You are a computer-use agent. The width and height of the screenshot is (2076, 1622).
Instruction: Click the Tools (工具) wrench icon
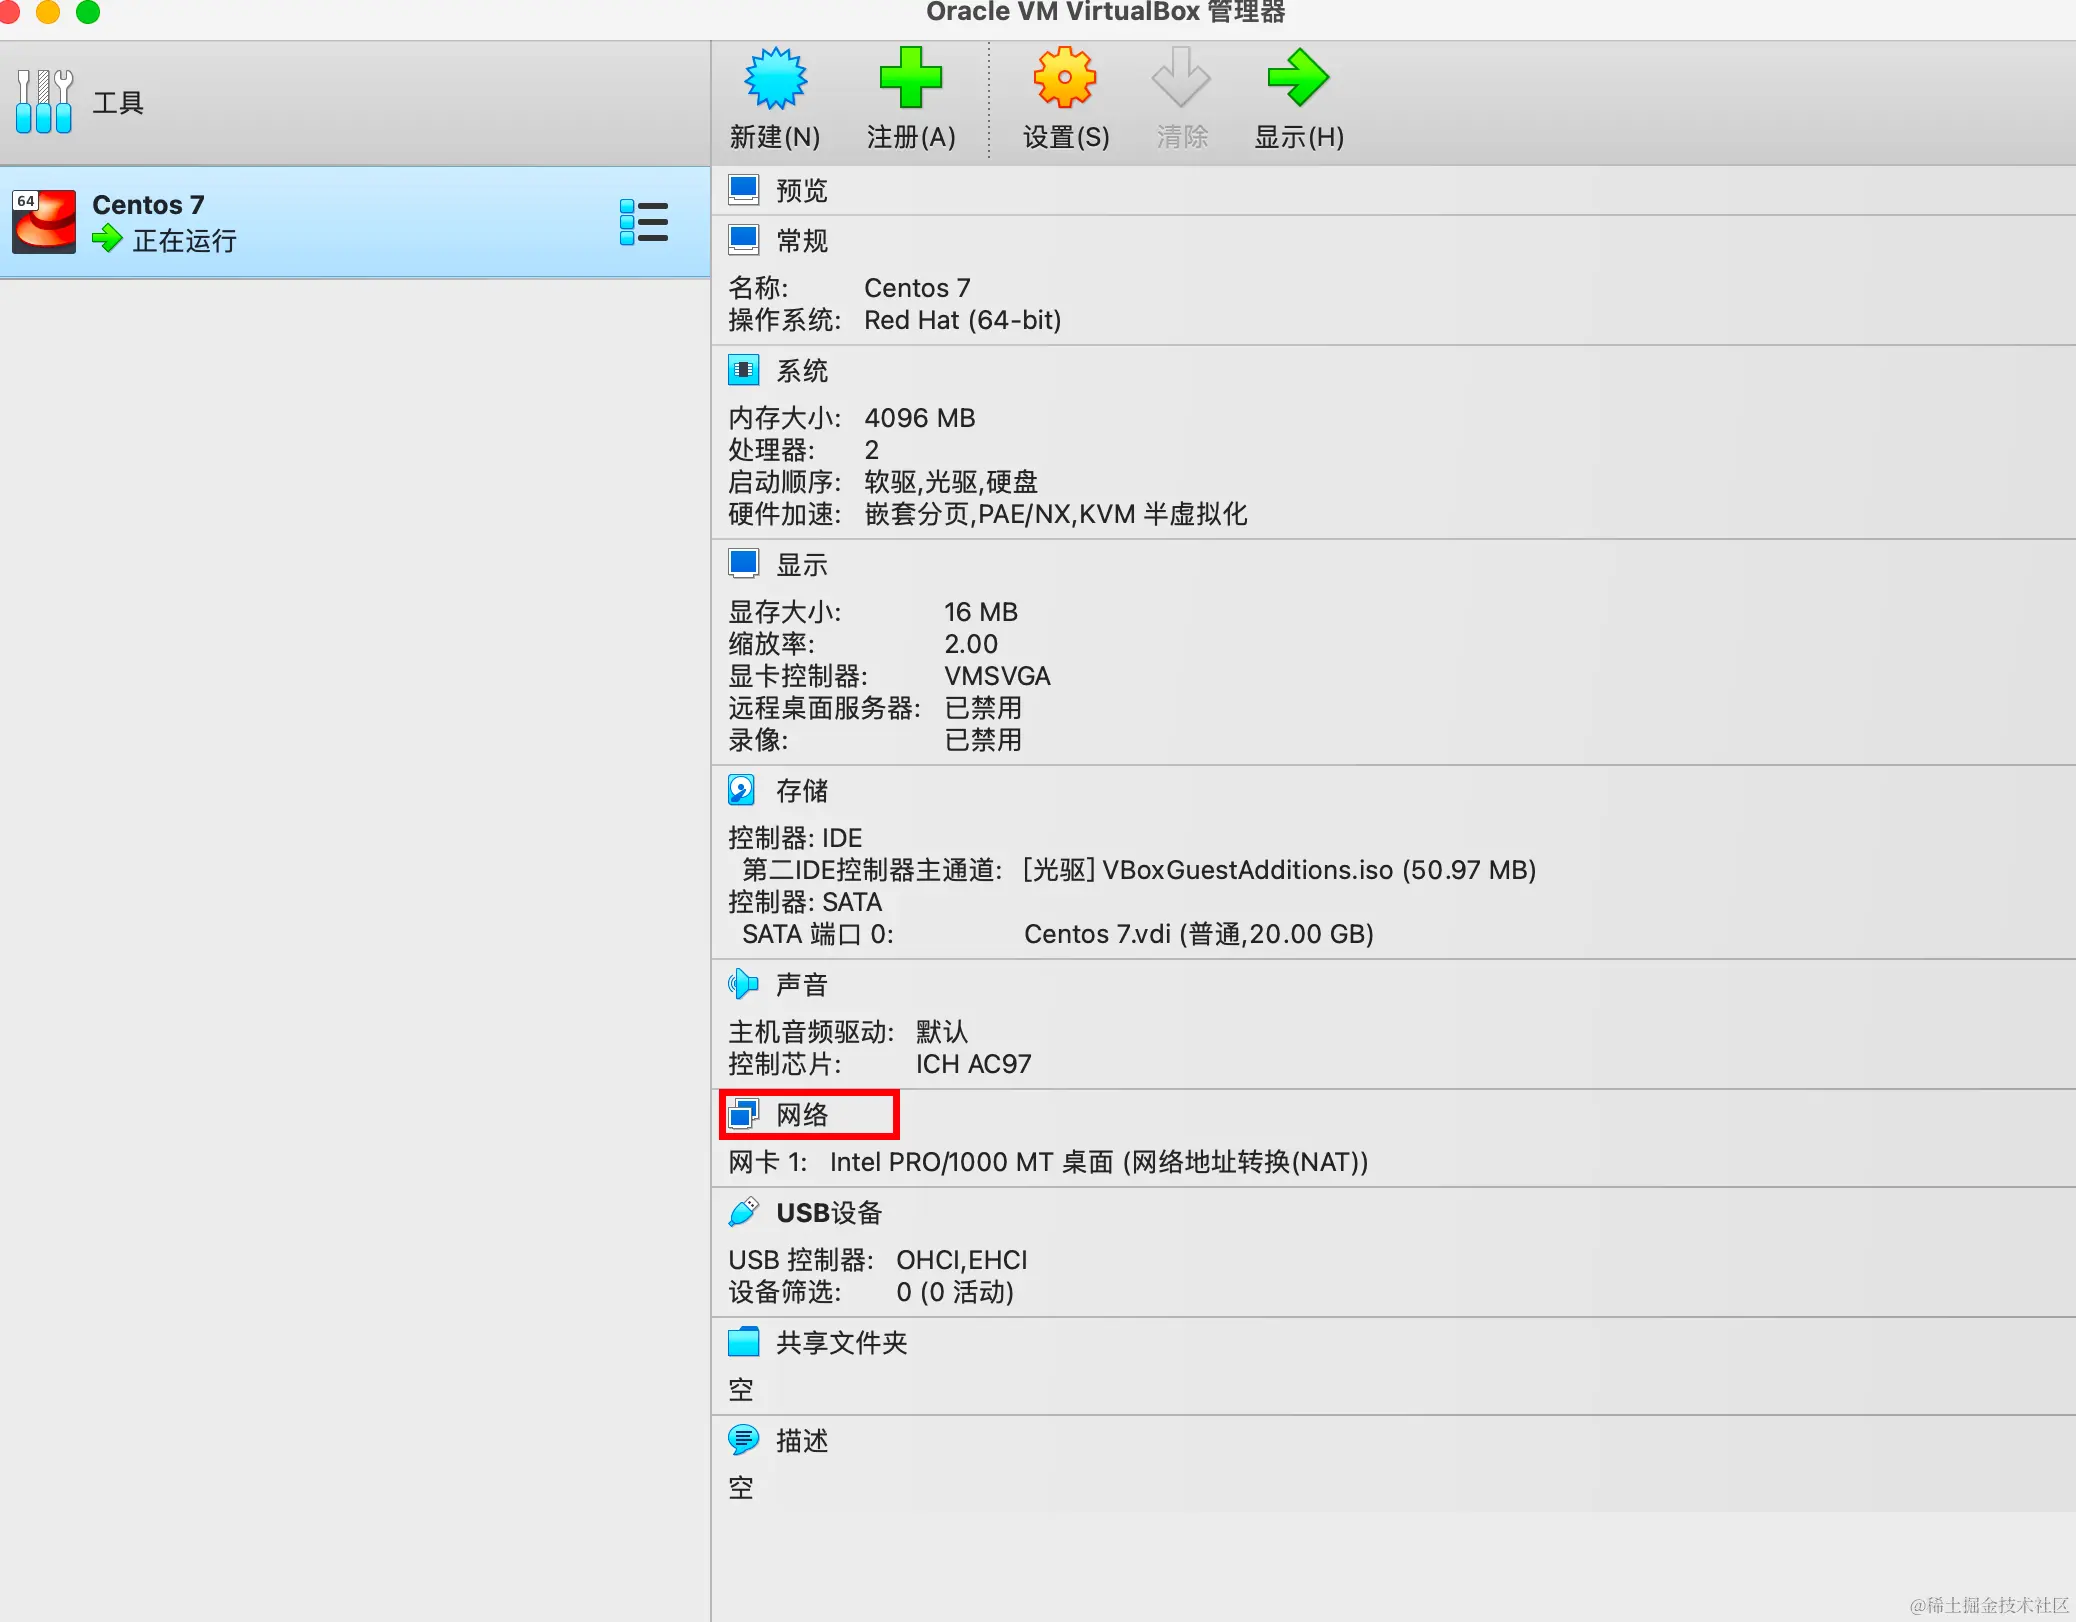click(x=44, y=101)
